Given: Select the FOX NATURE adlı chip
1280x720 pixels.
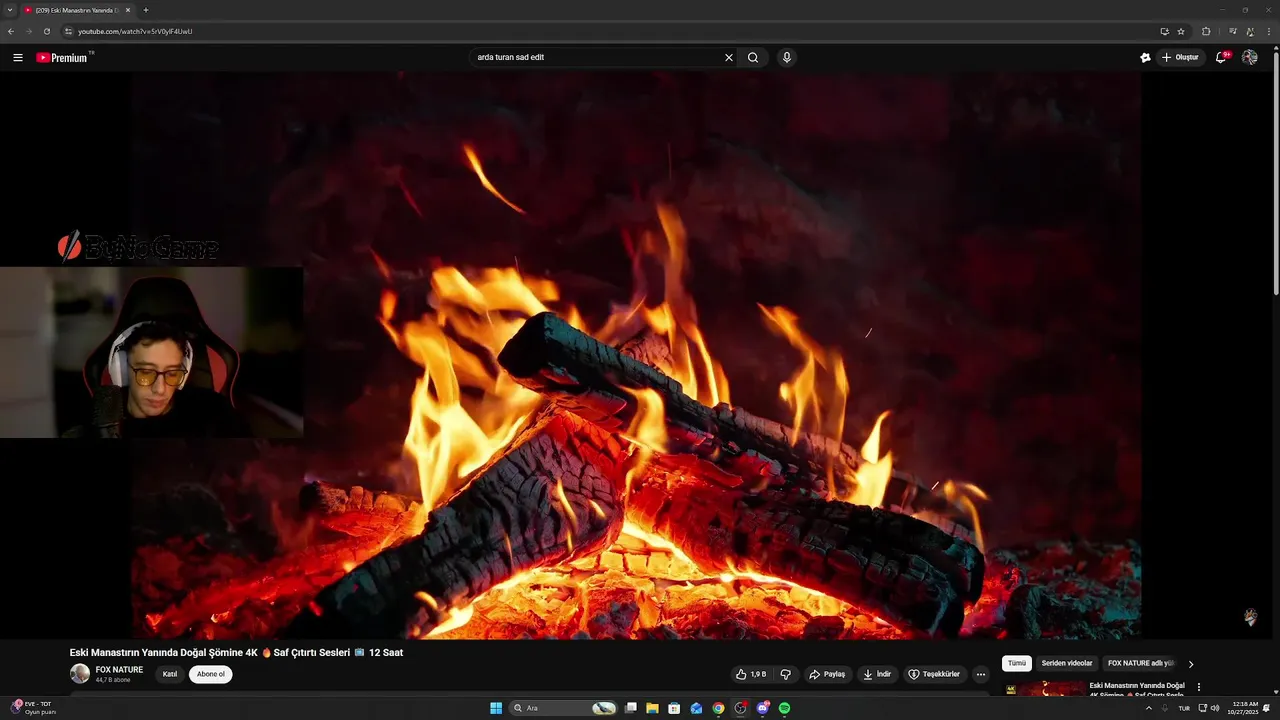Looking at the screenshot, I should (1140, 663).
